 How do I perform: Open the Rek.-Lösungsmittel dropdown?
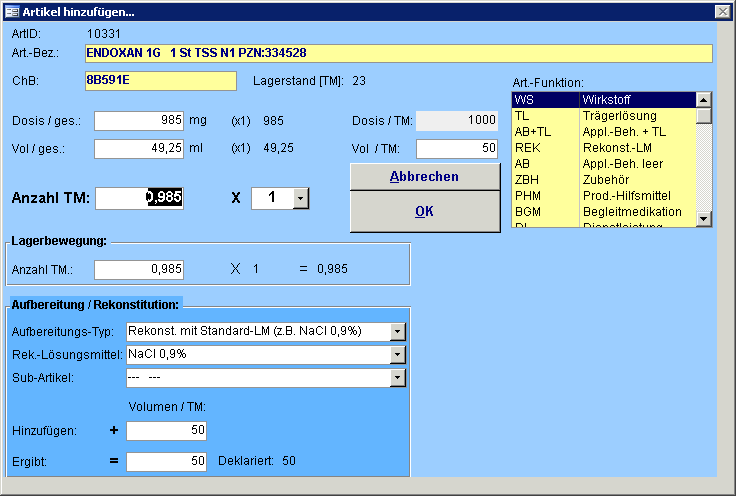point(398,354)
